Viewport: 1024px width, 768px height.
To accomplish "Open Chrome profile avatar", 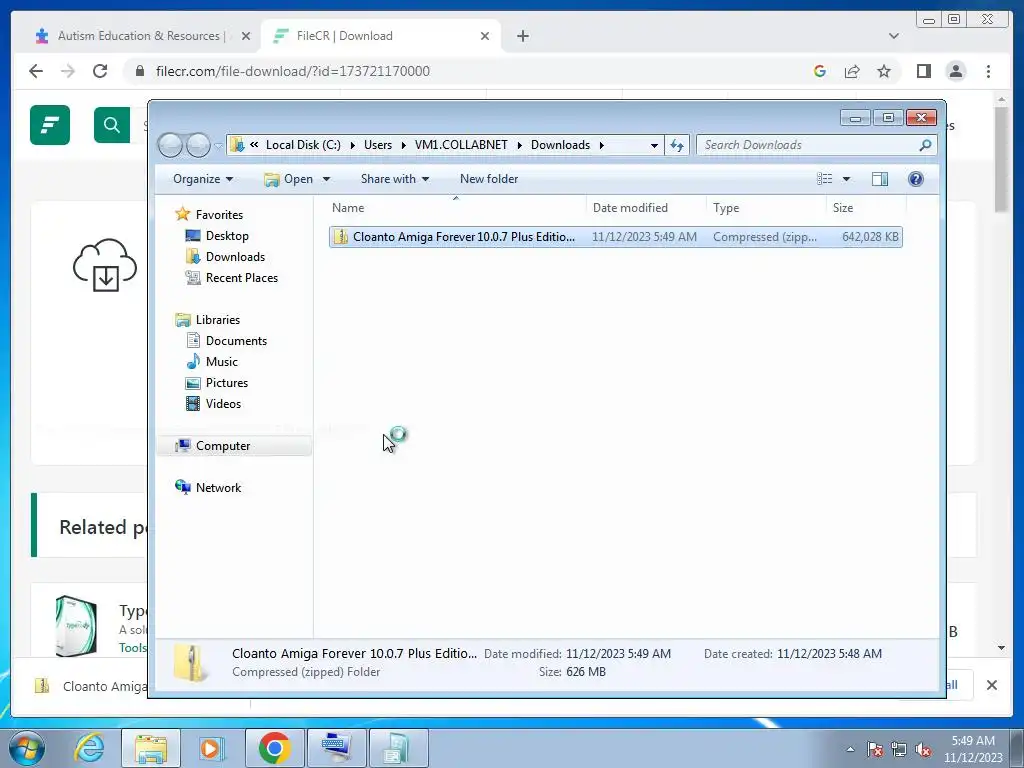I will tap(955, 71).
